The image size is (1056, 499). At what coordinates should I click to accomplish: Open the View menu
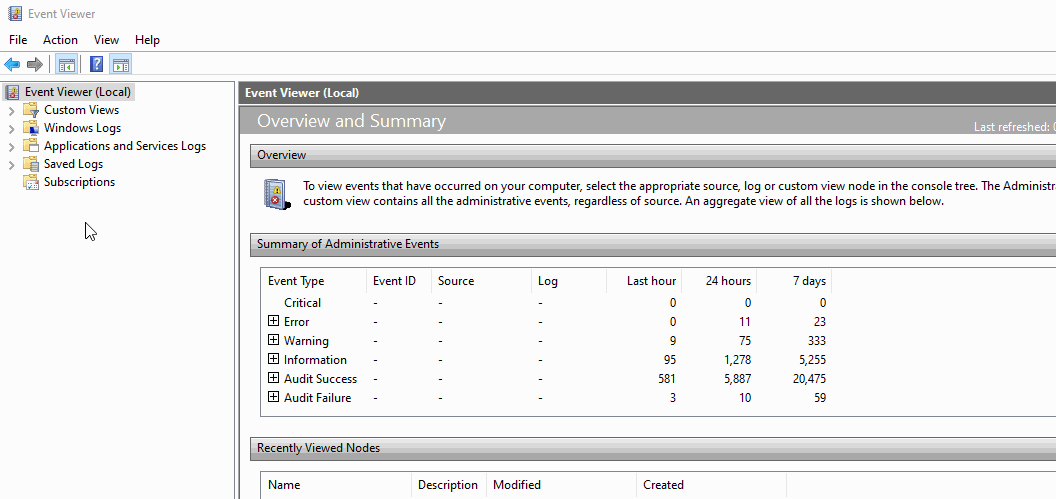pyautogui.click(x=106, y=40)
